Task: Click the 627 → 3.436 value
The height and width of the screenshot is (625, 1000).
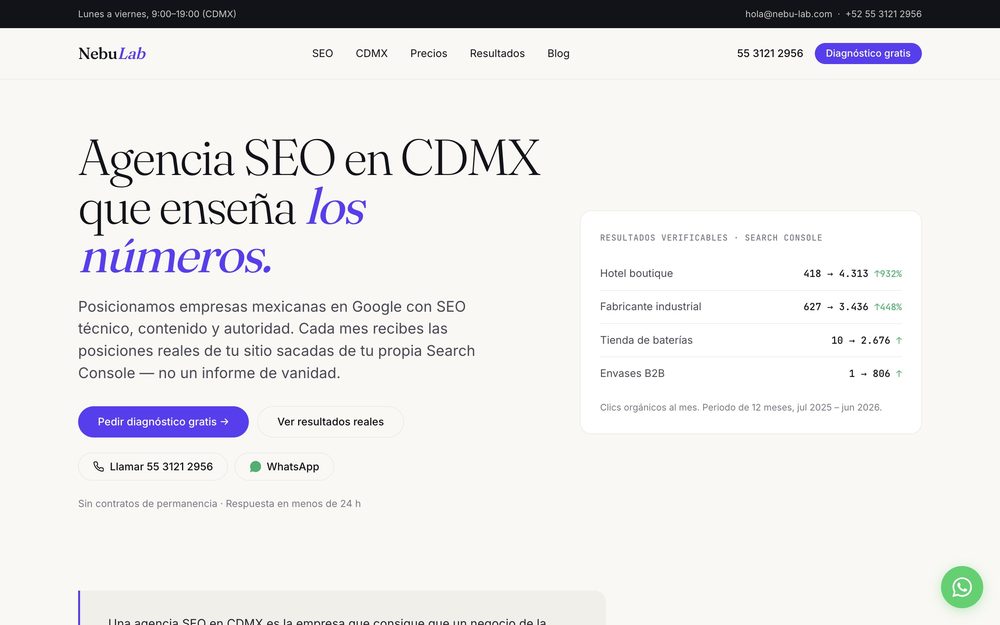Action: click(835, 307)
